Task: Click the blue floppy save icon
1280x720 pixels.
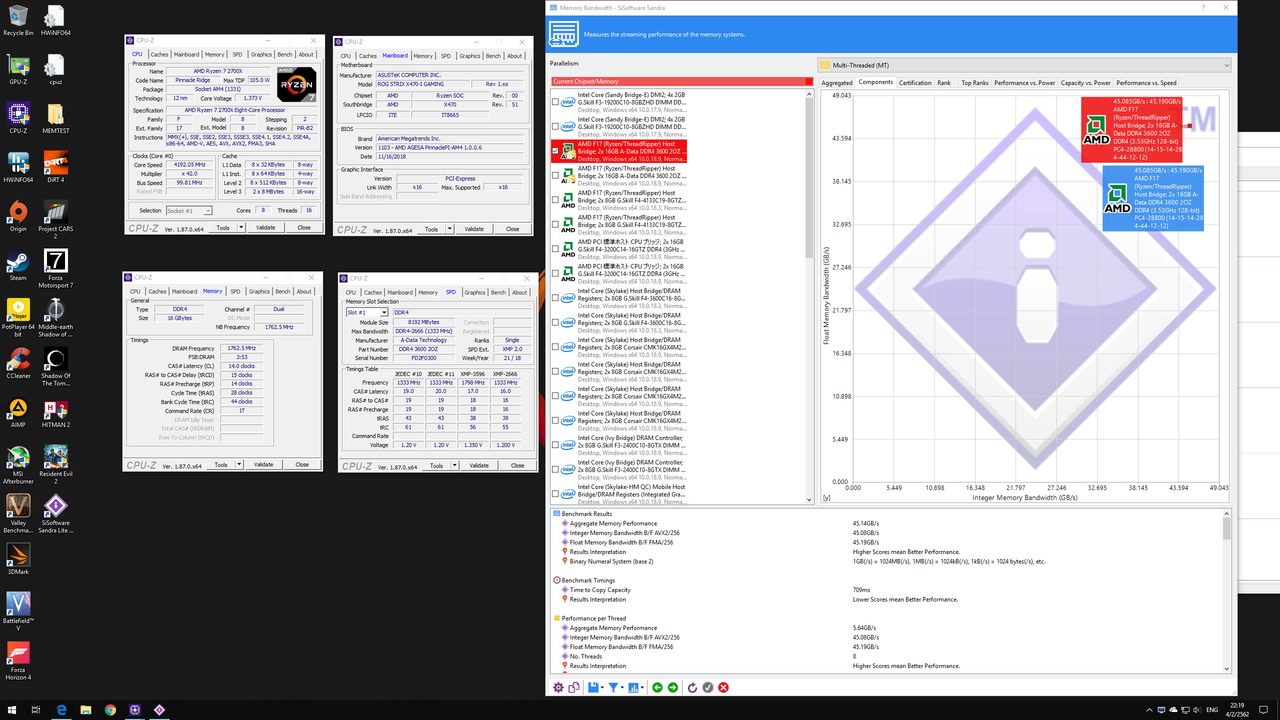Action: (593, 687)
